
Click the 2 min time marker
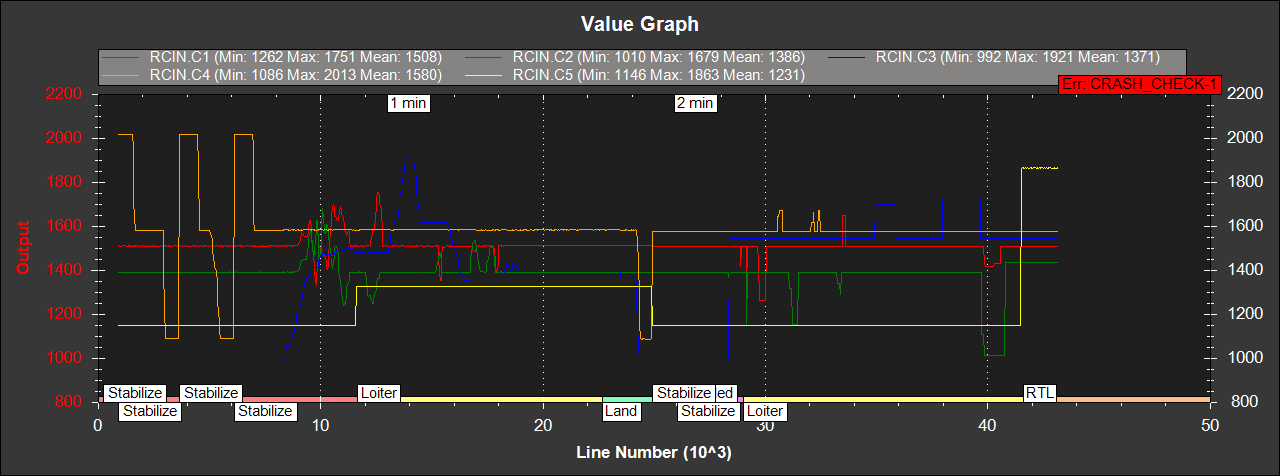click(x=695, y=103)
